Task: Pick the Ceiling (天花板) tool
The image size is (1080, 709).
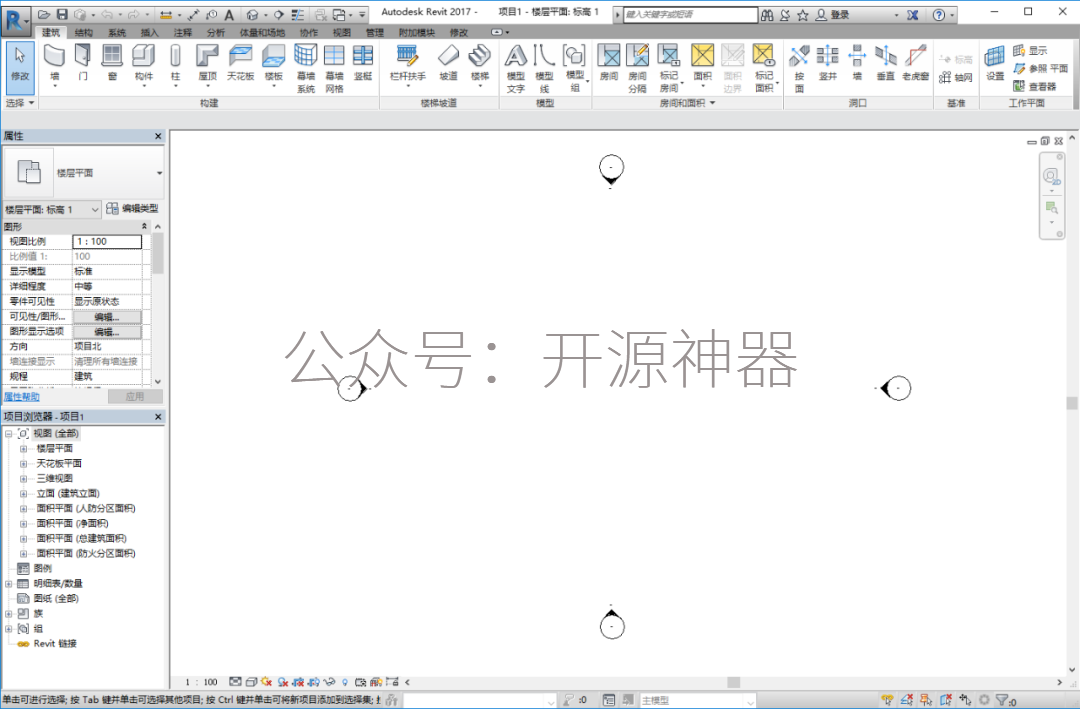Action: (240, 63)
